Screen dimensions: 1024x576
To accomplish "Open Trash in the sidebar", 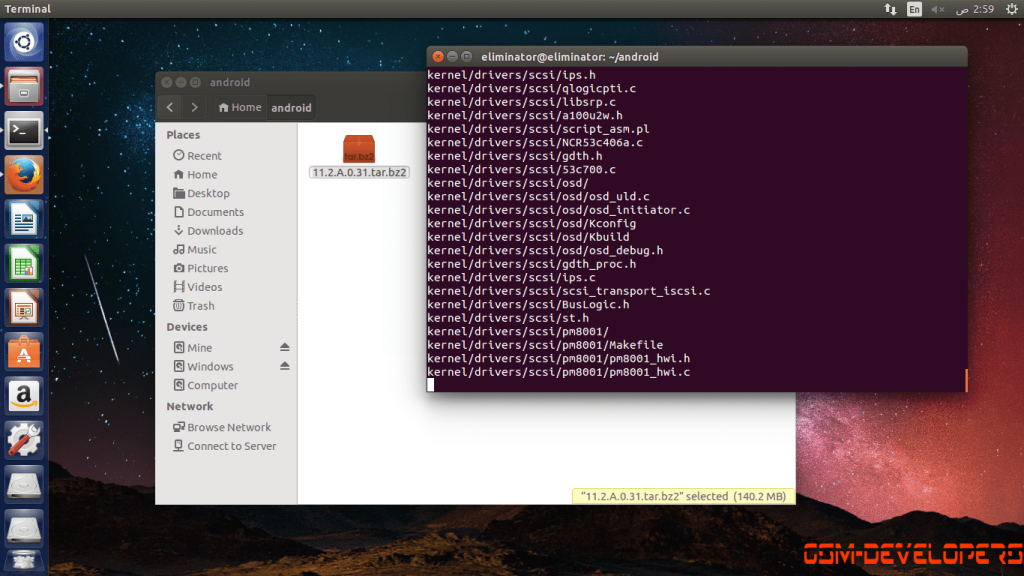I will click(200, 306).
